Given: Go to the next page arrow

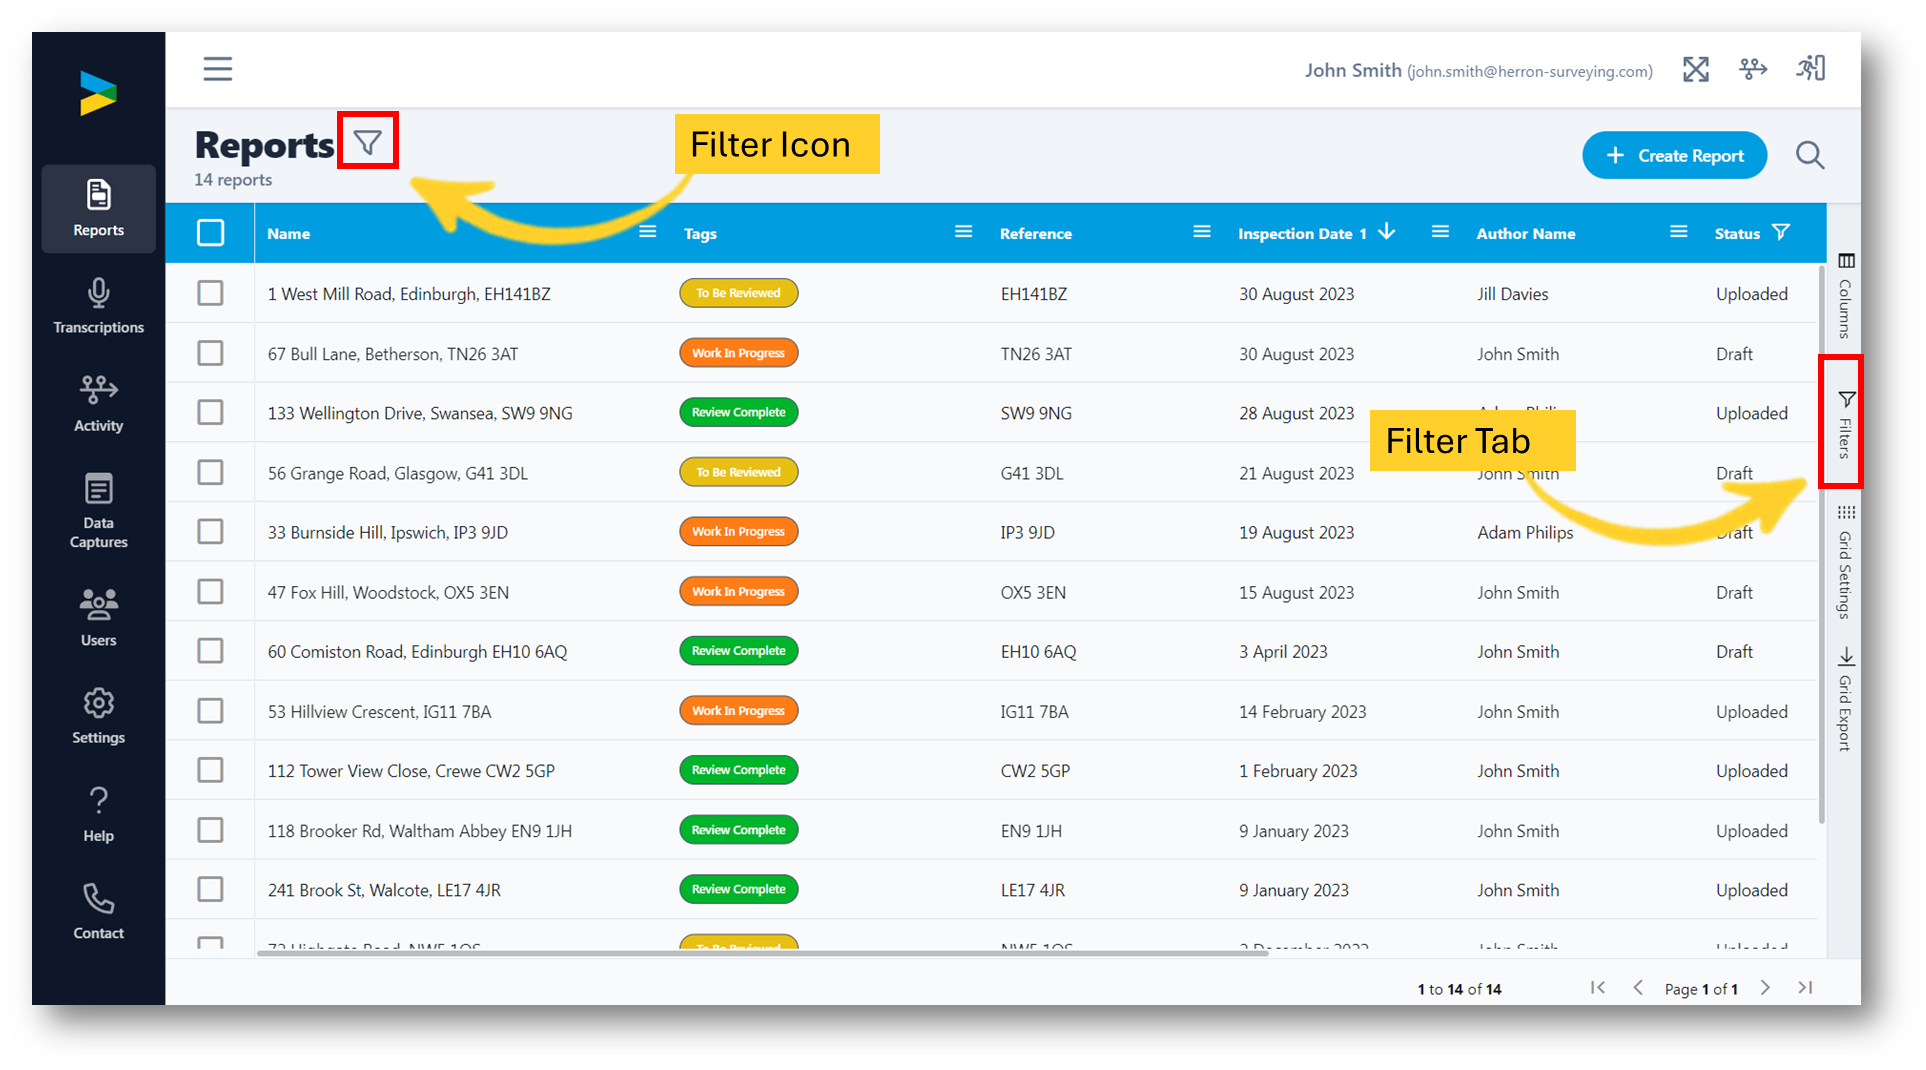Looking at the screenshot, I should (1766, 988).
